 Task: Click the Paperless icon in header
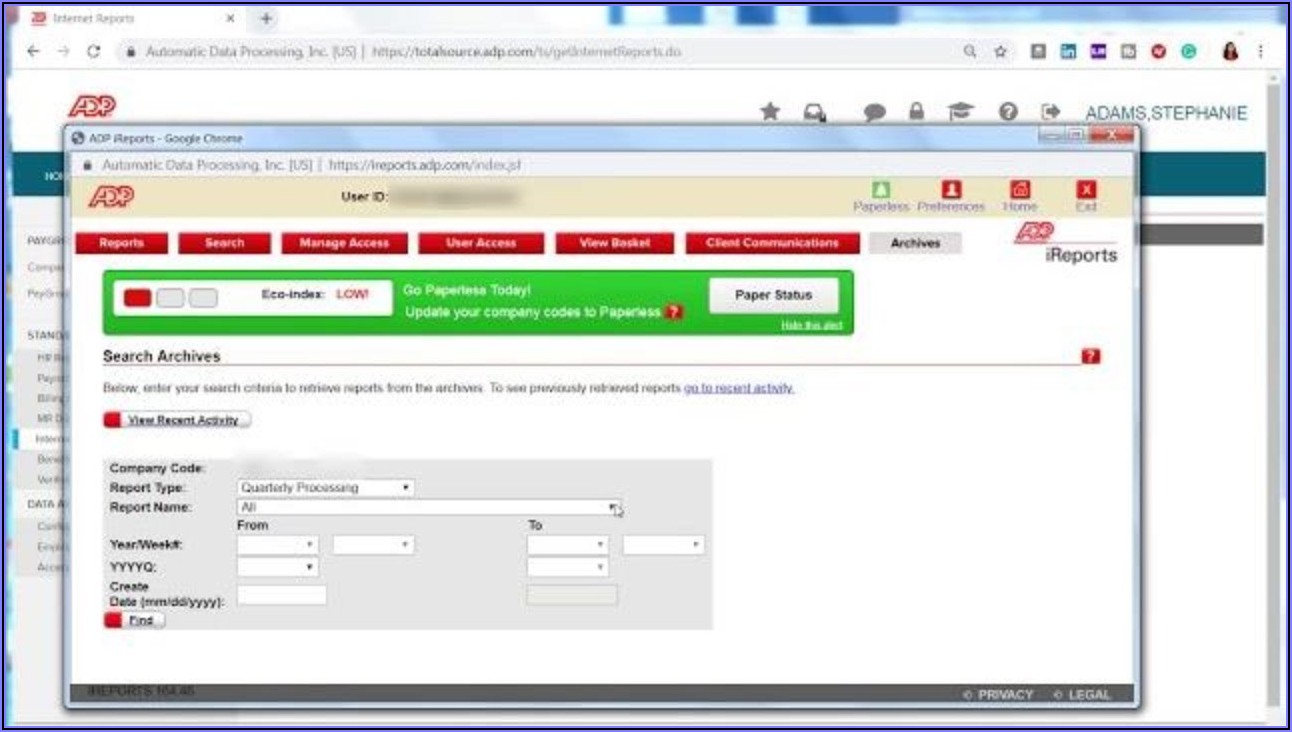(880, 191)
